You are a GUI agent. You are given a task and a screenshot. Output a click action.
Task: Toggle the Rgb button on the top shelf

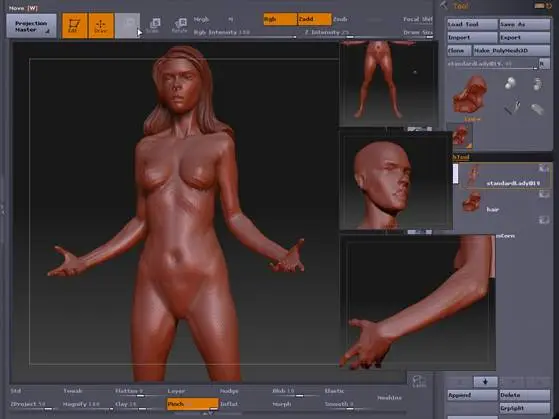click(x=280, y=19)
